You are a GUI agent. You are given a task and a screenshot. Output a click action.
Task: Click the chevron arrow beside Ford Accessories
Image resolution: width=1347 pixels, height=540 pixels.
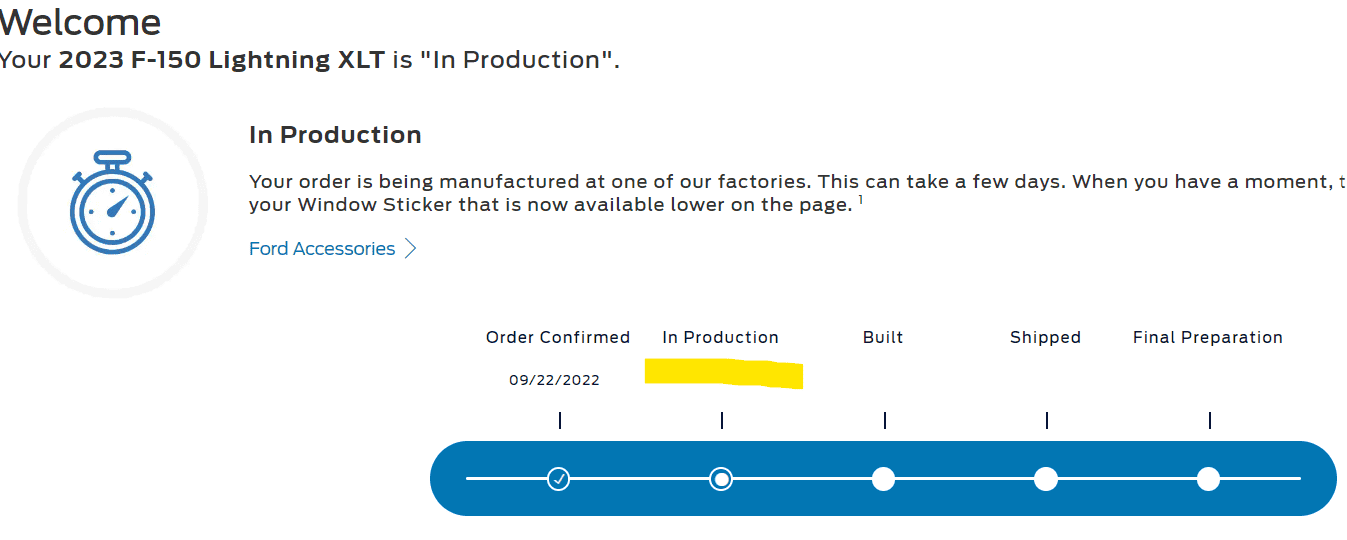click(x=410, y=249)
